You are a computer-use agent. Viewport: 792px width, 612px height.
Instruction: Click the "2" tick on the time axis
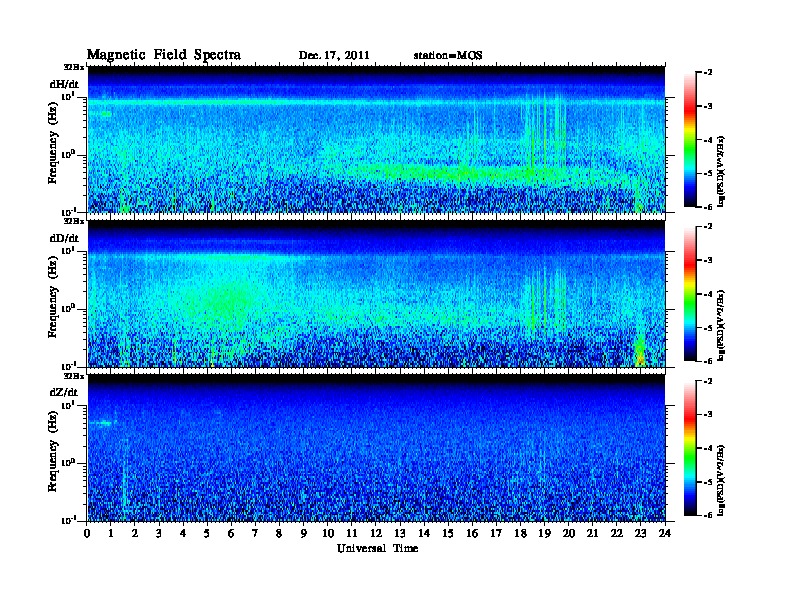[135, 533]
